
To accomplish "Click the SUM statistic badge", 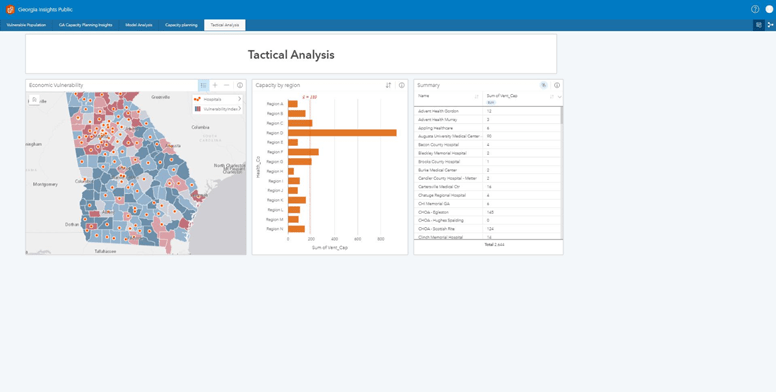I will coord(491,102).
